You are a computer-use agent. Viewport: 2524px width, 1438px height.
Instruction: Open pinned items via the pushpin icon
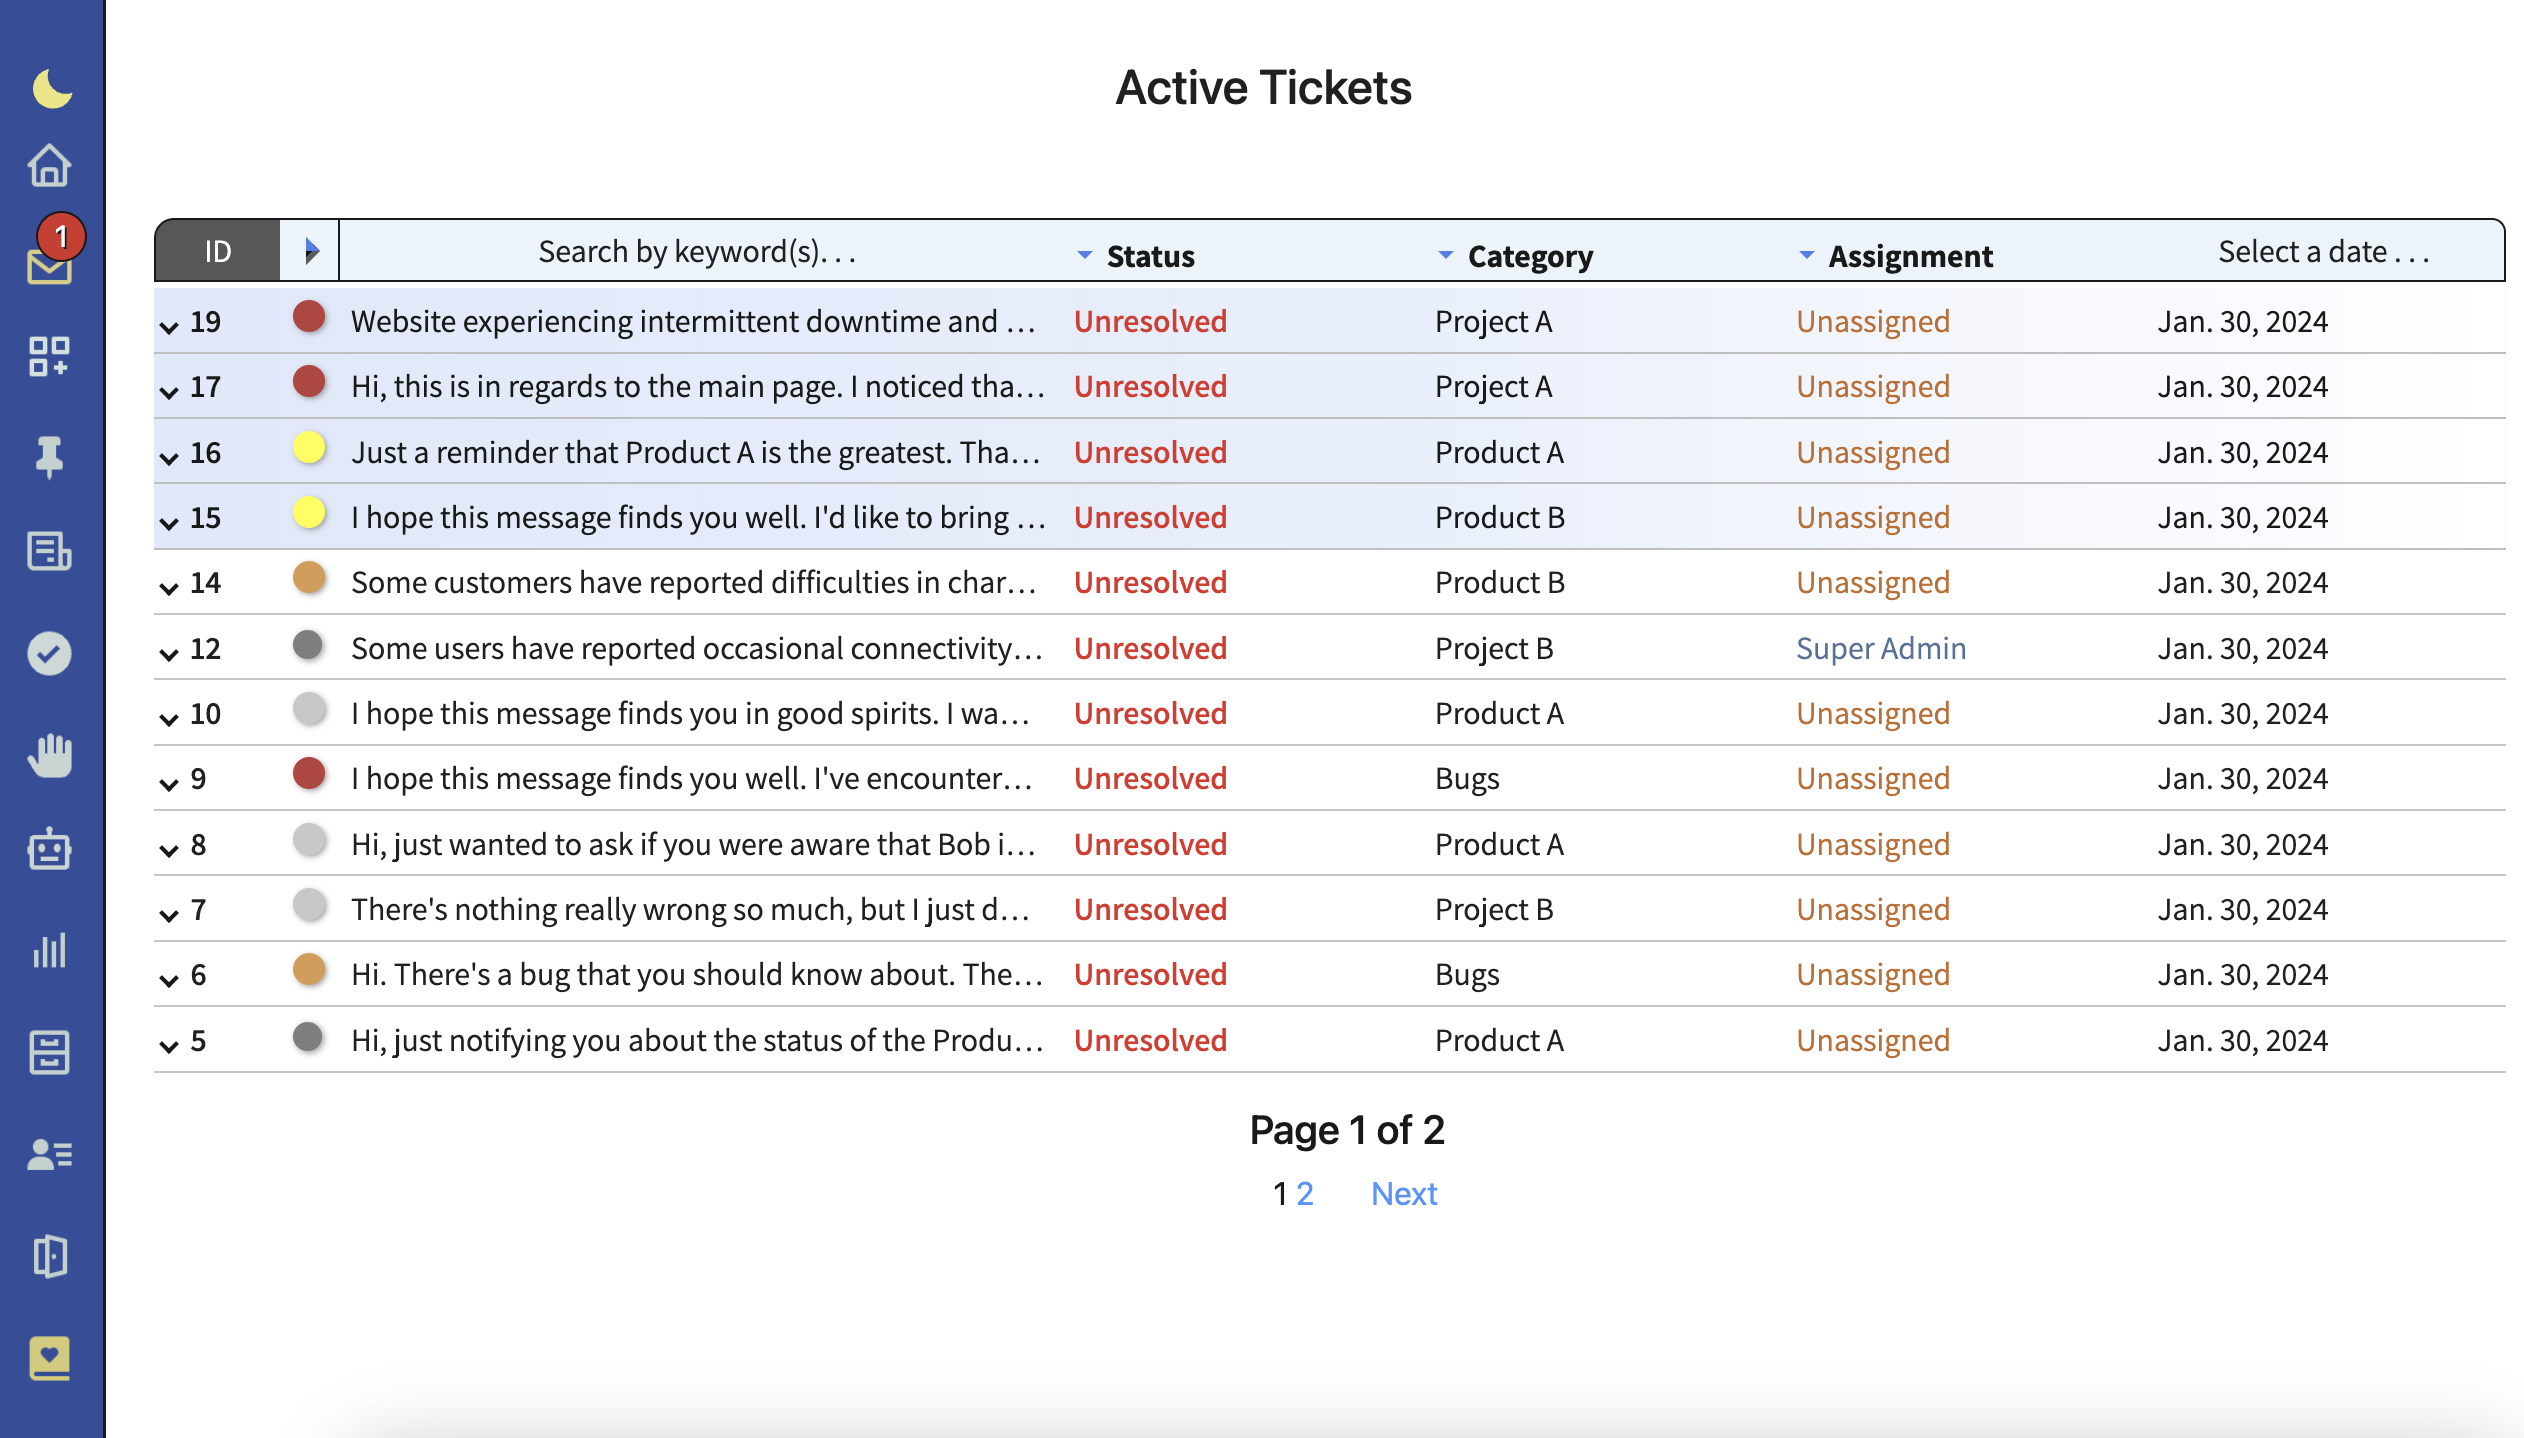click(x=49, y=457)
